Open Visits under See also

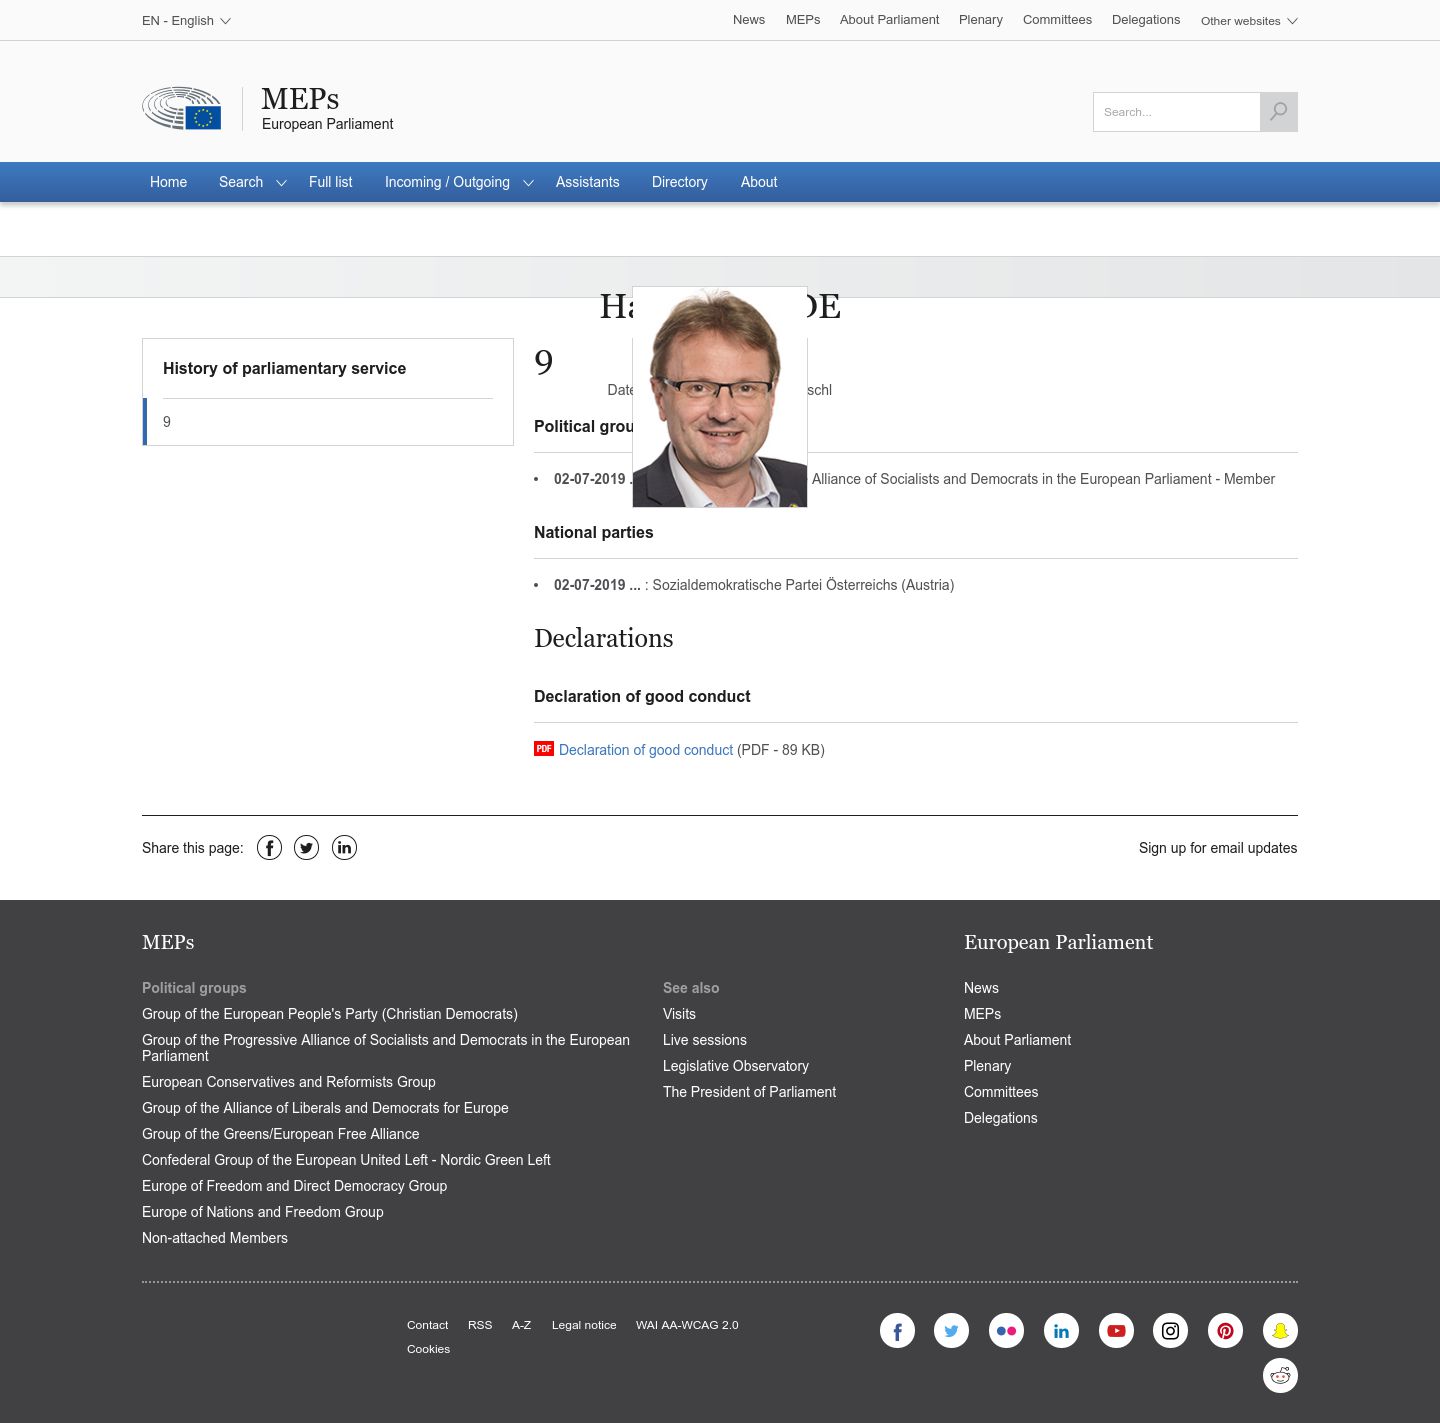coord(679,1014)
